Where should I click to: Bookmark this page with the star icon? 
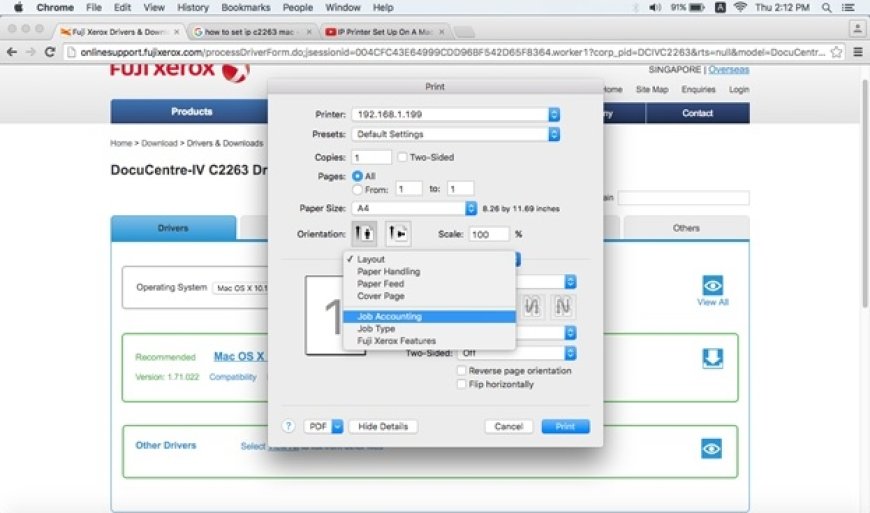(836, 52)
